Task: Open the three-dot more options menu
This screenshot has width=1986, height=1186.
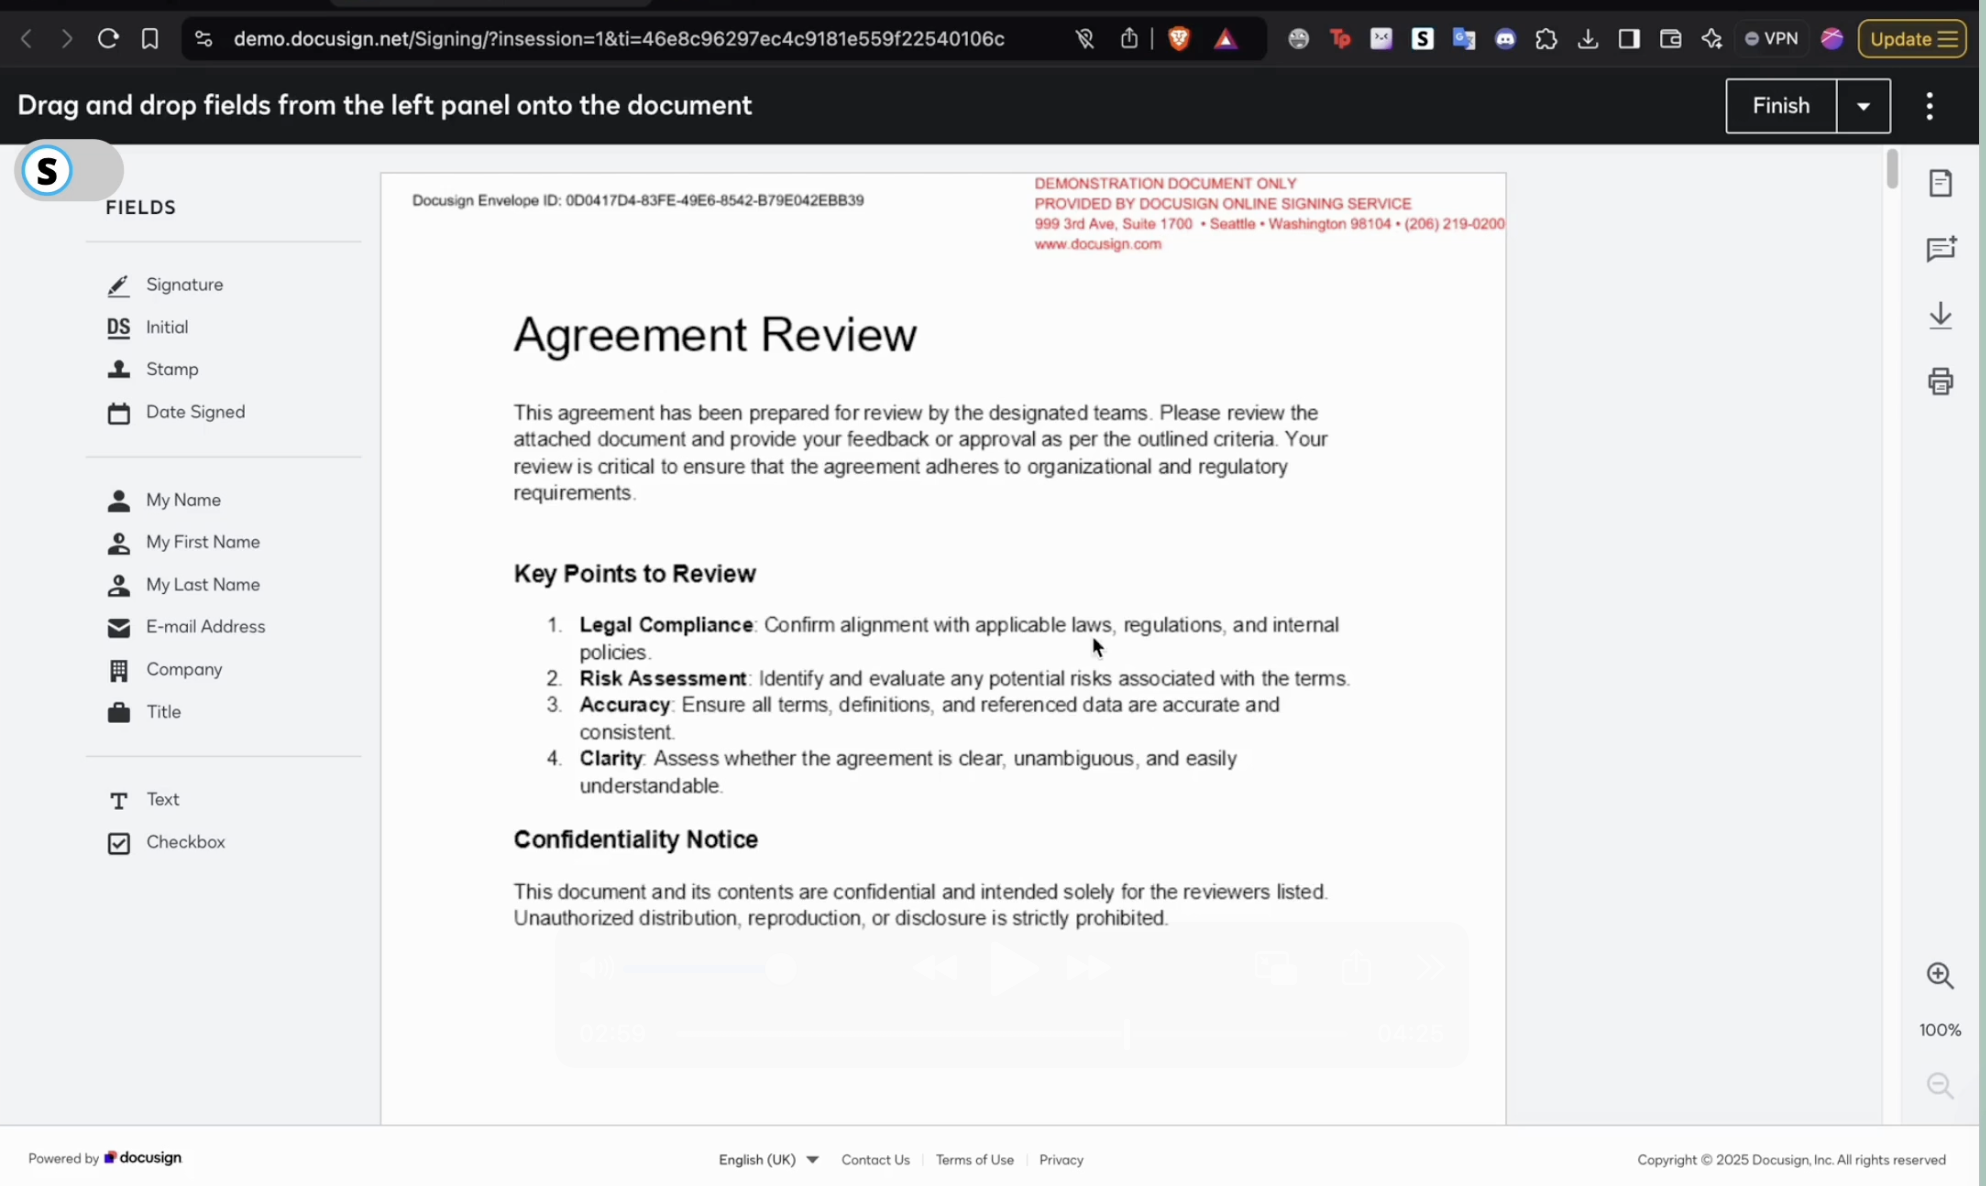Action: (x=1929, y=106)
